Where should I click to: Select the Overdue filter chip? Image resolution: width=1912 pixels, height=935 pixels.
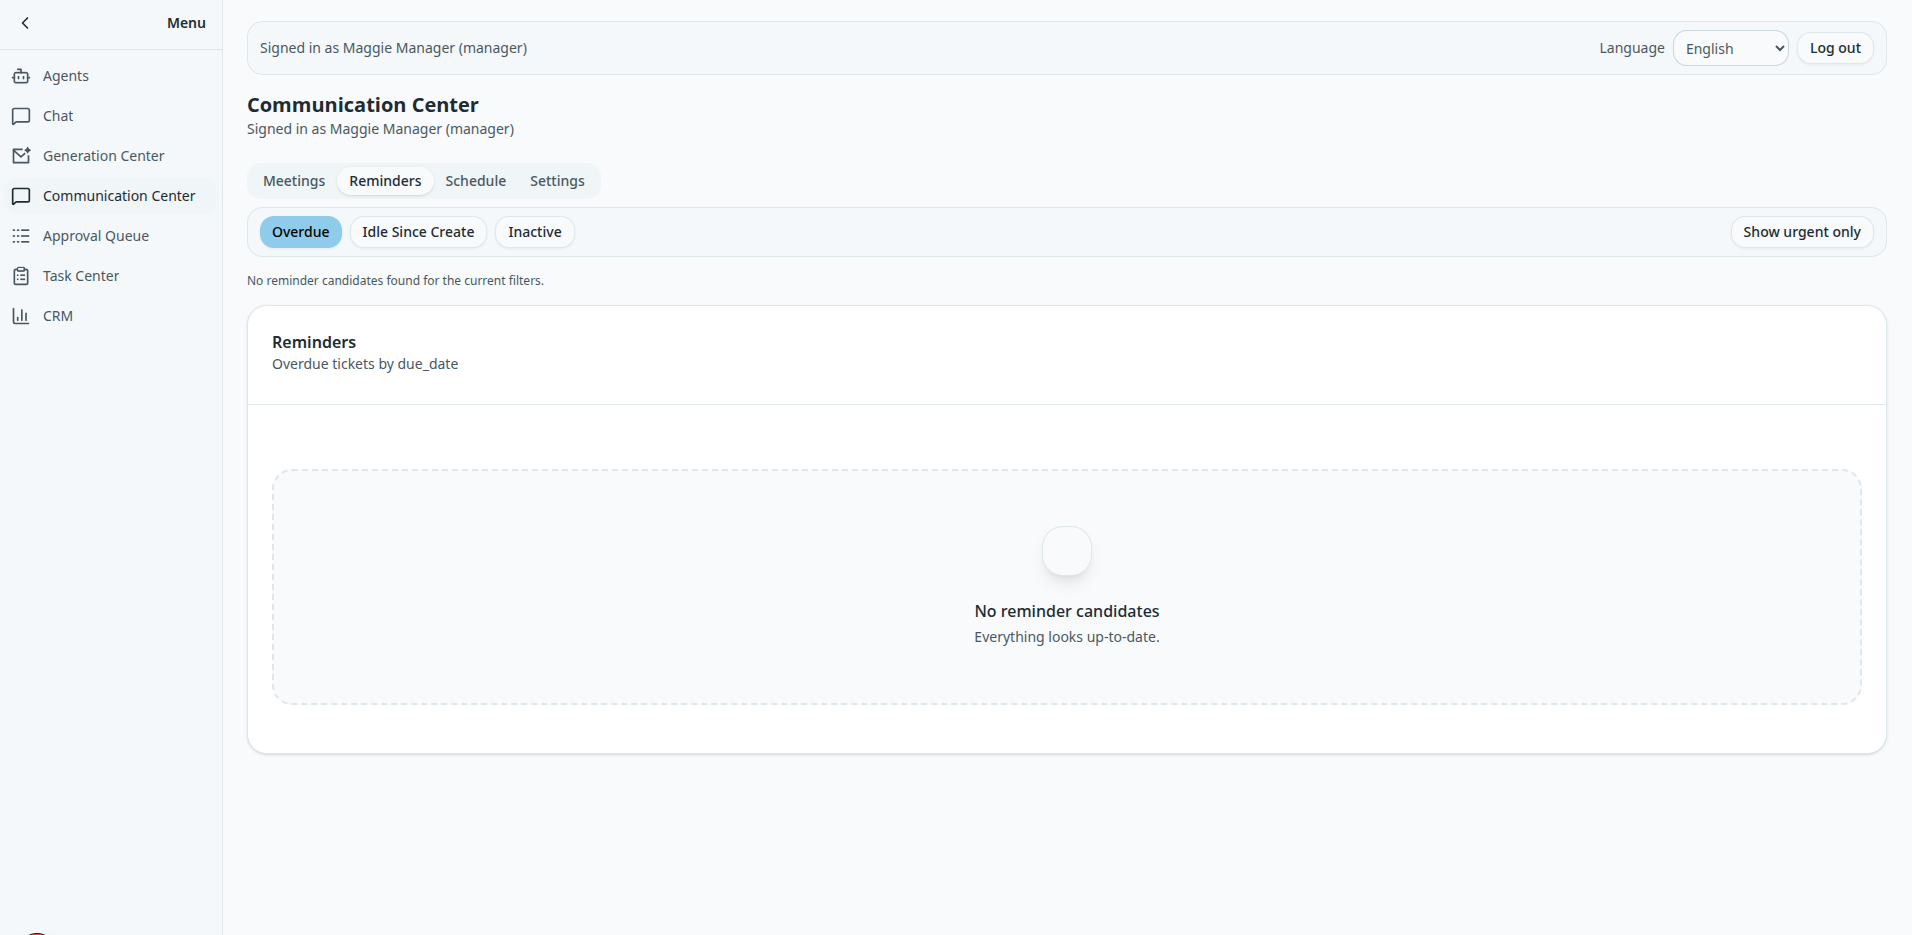tap(300, 232)
